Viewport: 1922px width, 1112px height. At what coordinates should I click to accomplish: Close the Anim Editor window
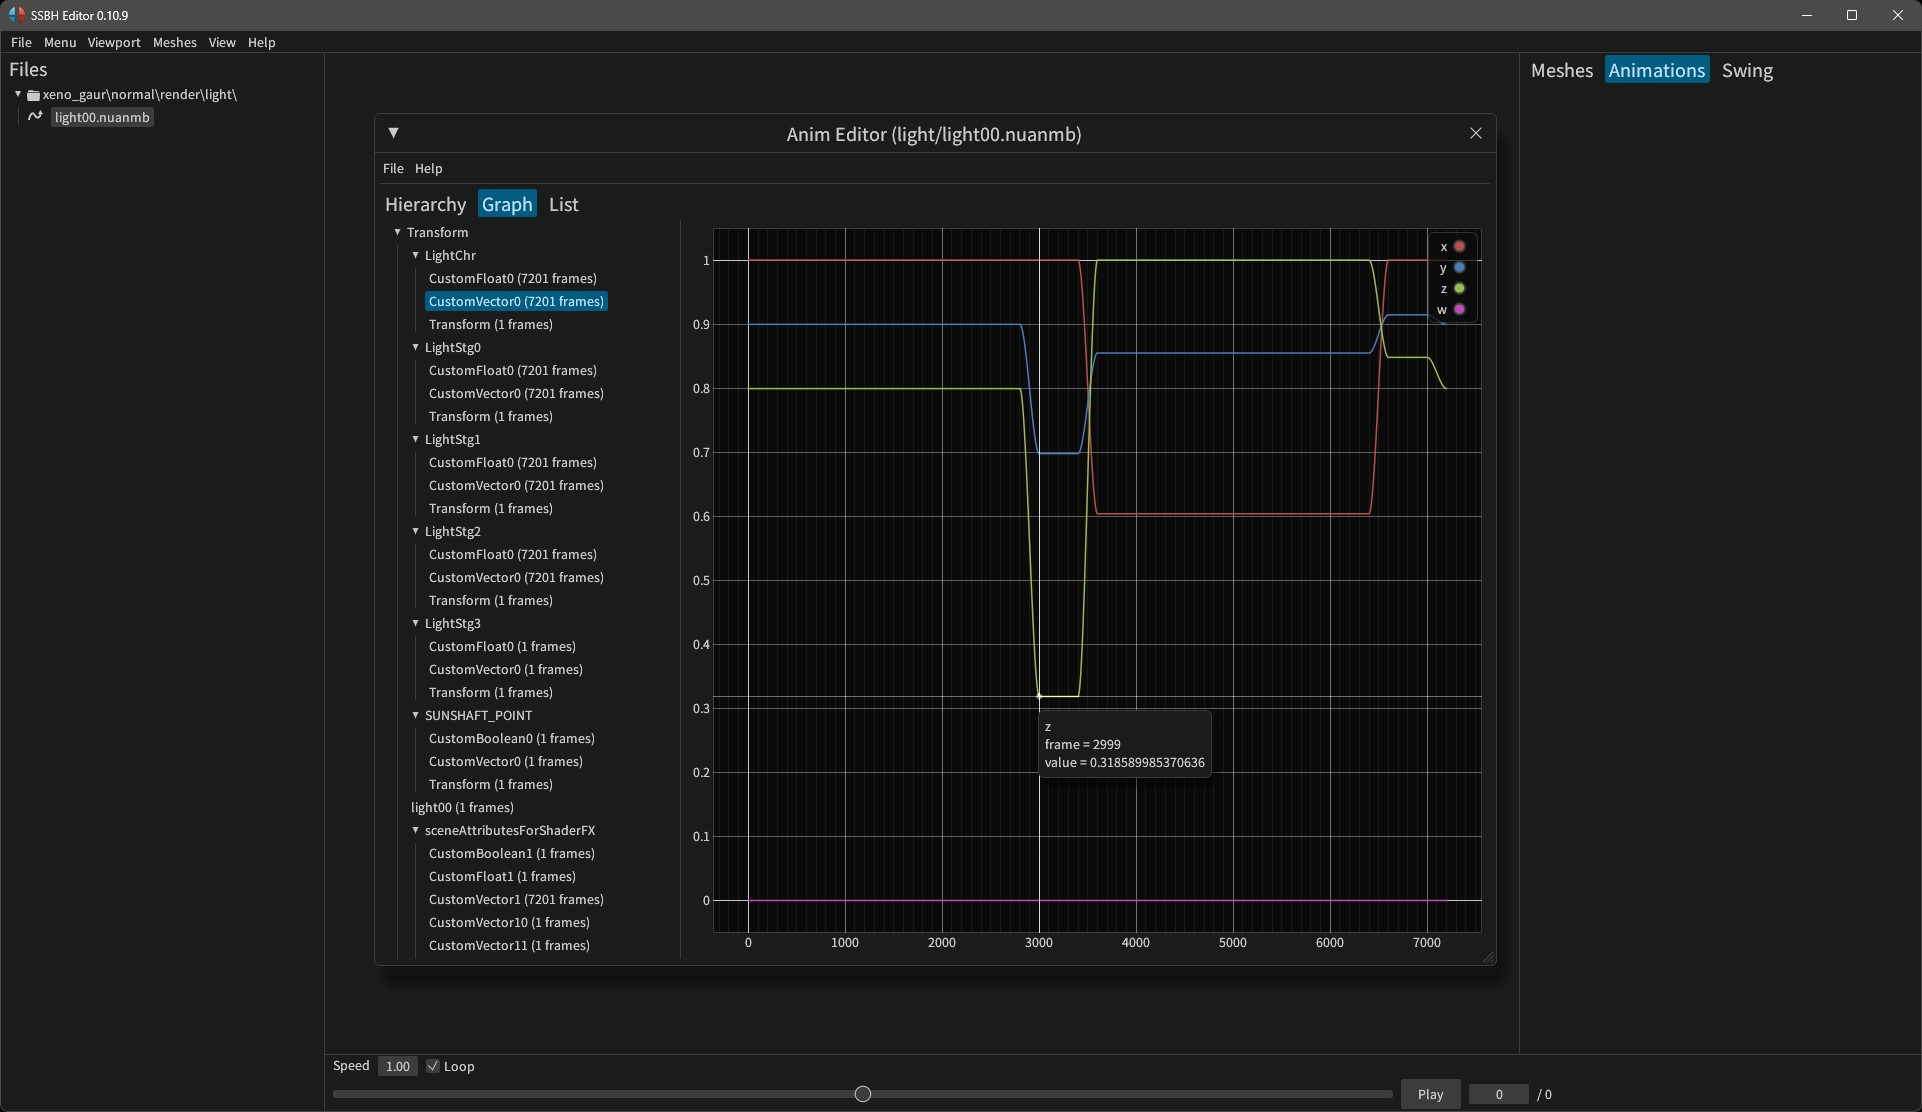coord(1475,133)
